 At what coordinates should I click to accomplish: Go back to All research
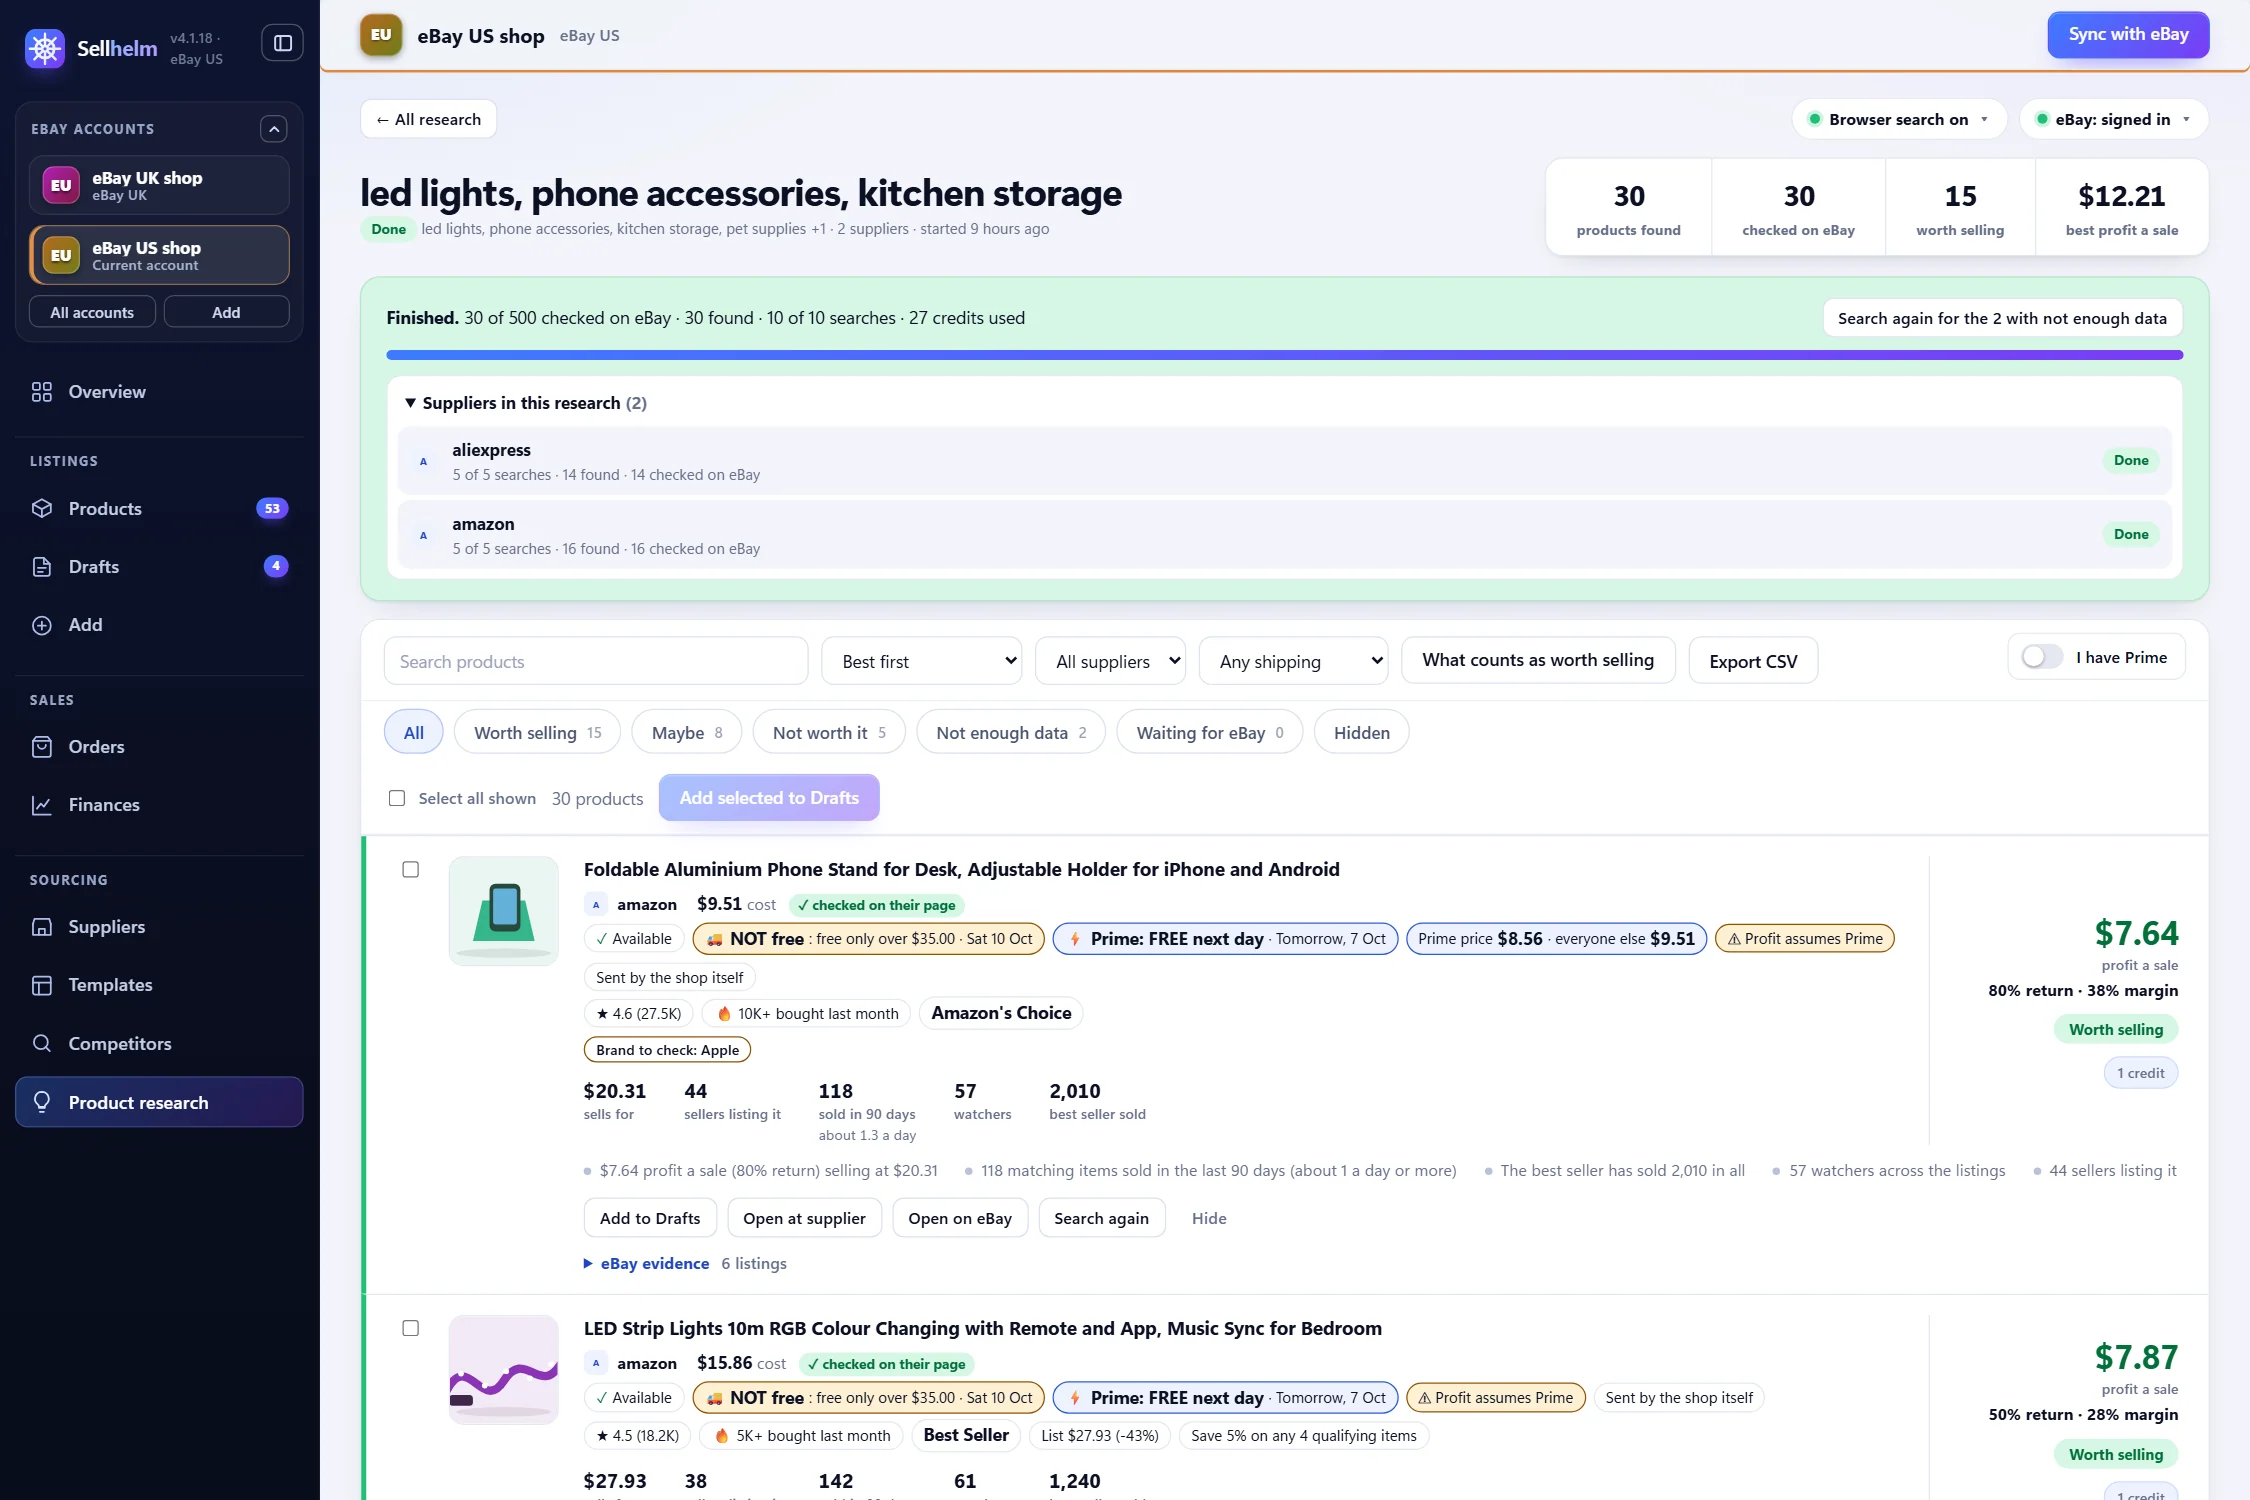[428, 119]
